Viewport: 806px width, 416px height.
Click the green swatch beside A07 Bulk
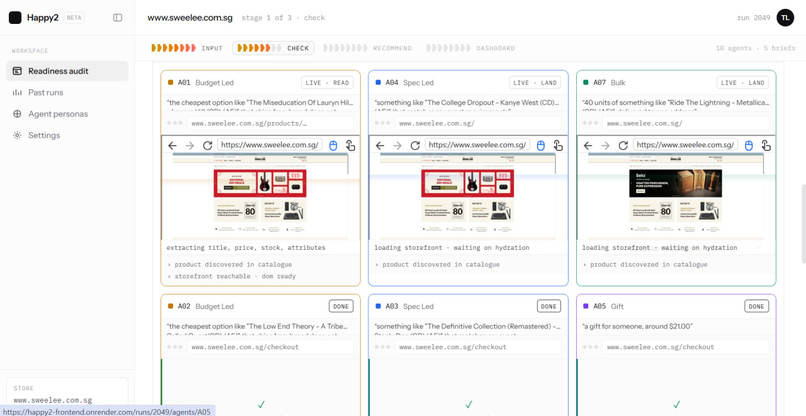[x=586, y=82]
